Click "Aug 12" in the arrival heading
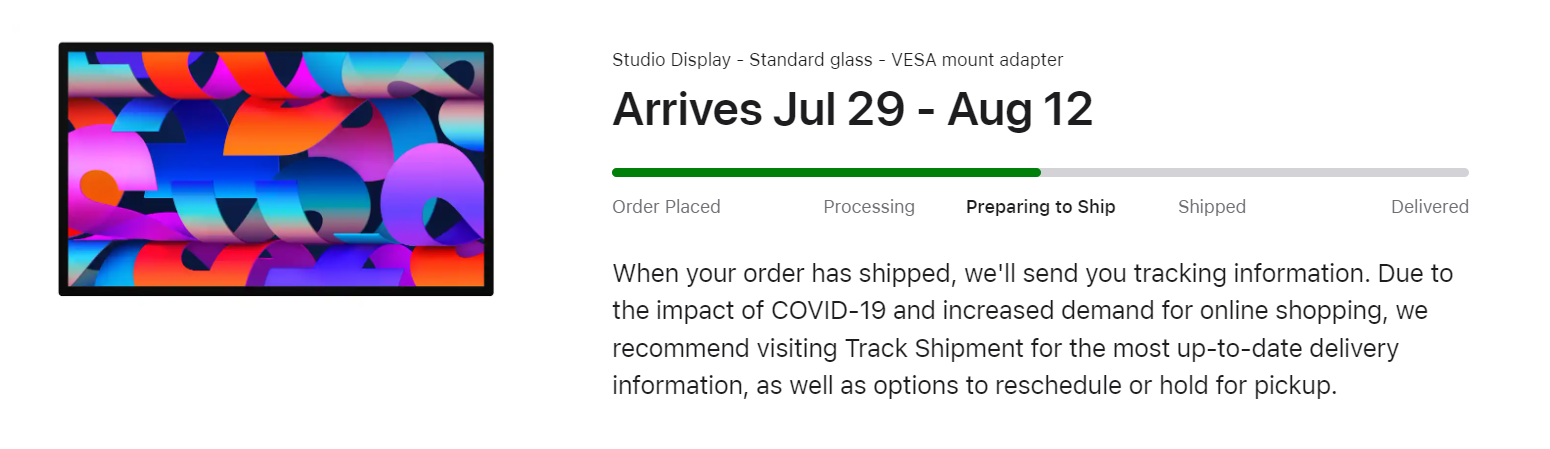The height and width of the screenshot is (449, 1550). pos(1019,110)
